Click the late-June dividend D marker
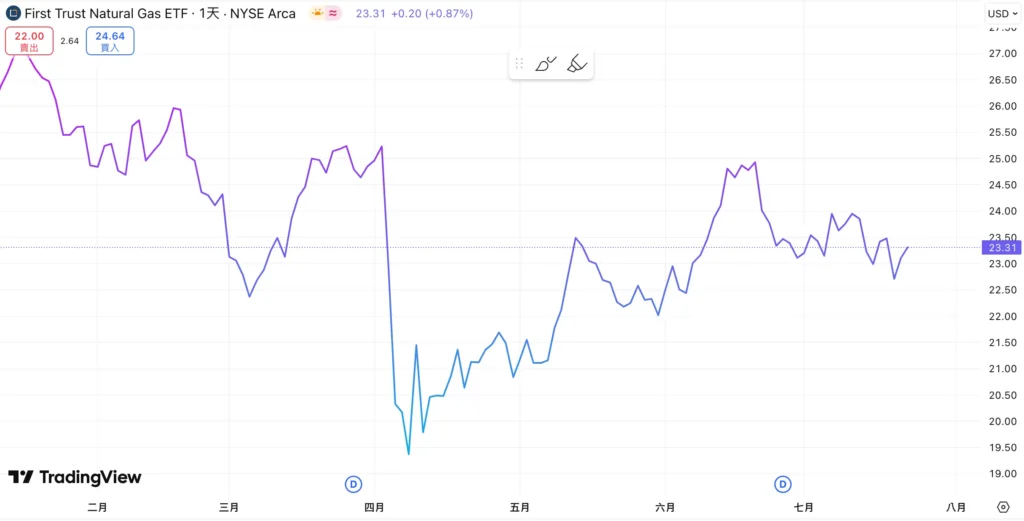 pyautogui.click(x=783, y=484)
